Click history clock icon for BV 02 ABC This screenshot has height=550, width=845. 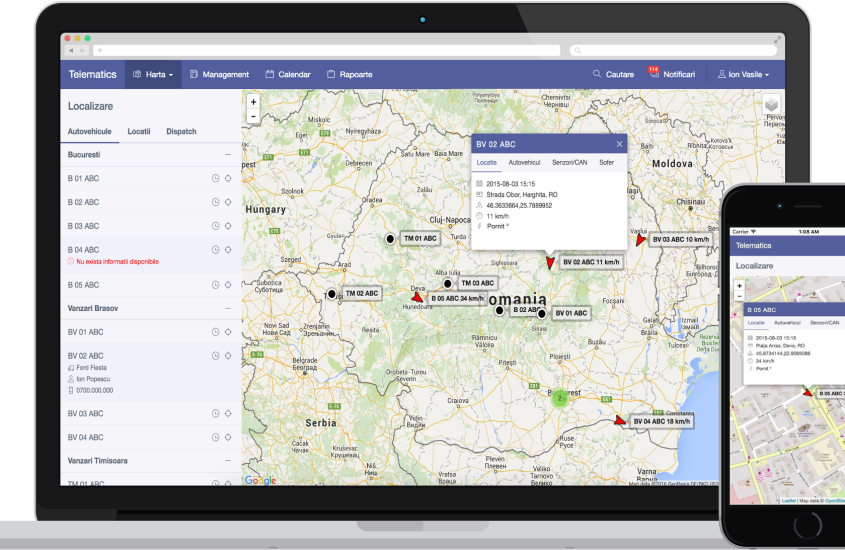(216, 356)
